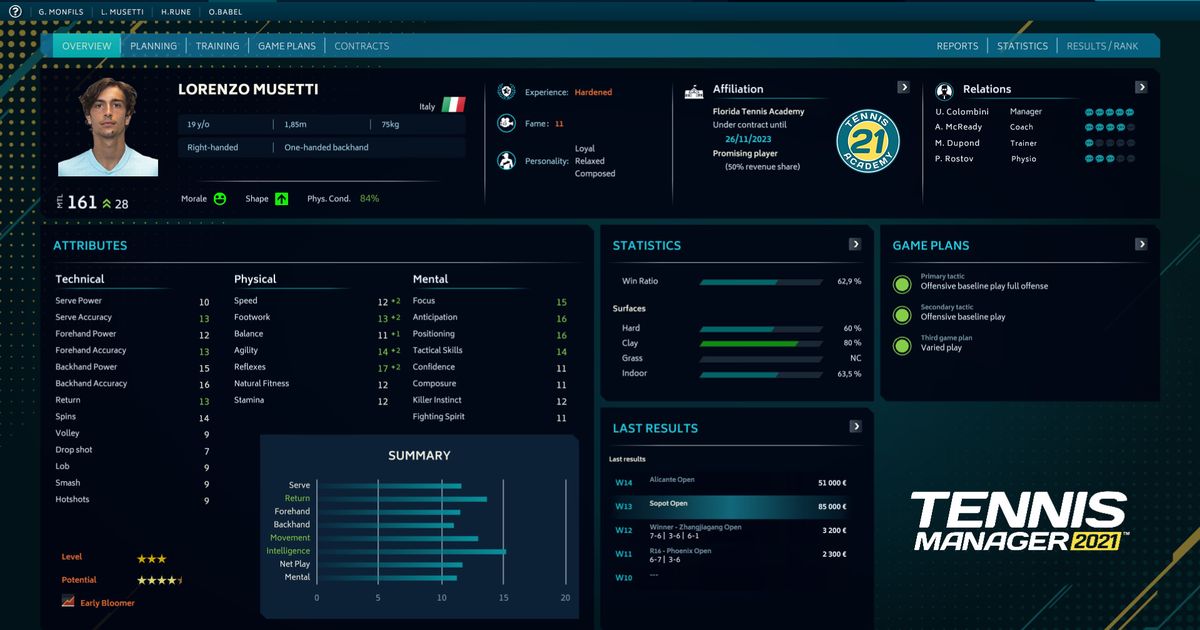Click Florida Tennis Academy name
Image resolution: width=1200 pixels, height=630 pixels.
pos(758,112)
